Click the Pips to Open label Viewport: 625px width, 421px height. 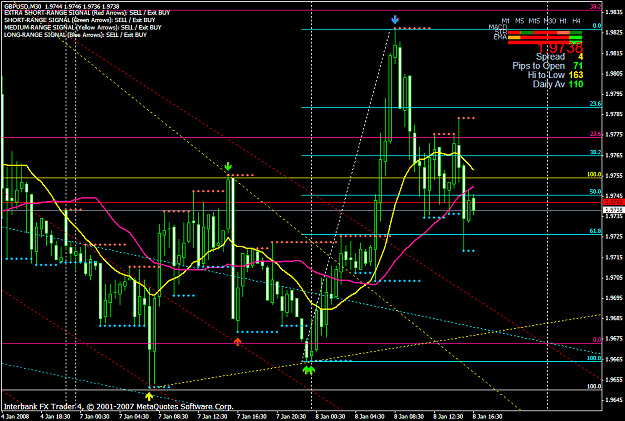pos(539,66)
